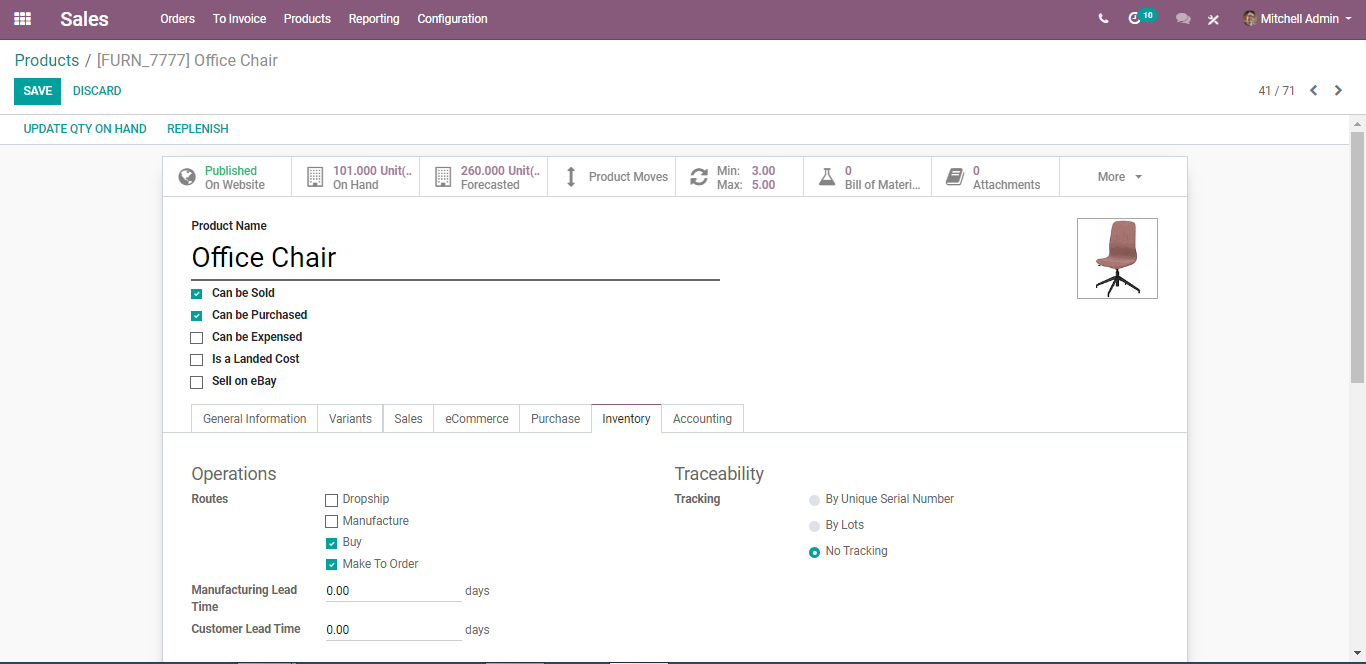Viewport: 1366px width, 664px height.
Task: Open the Reporting menu
Action: click(x=374, y=19)
